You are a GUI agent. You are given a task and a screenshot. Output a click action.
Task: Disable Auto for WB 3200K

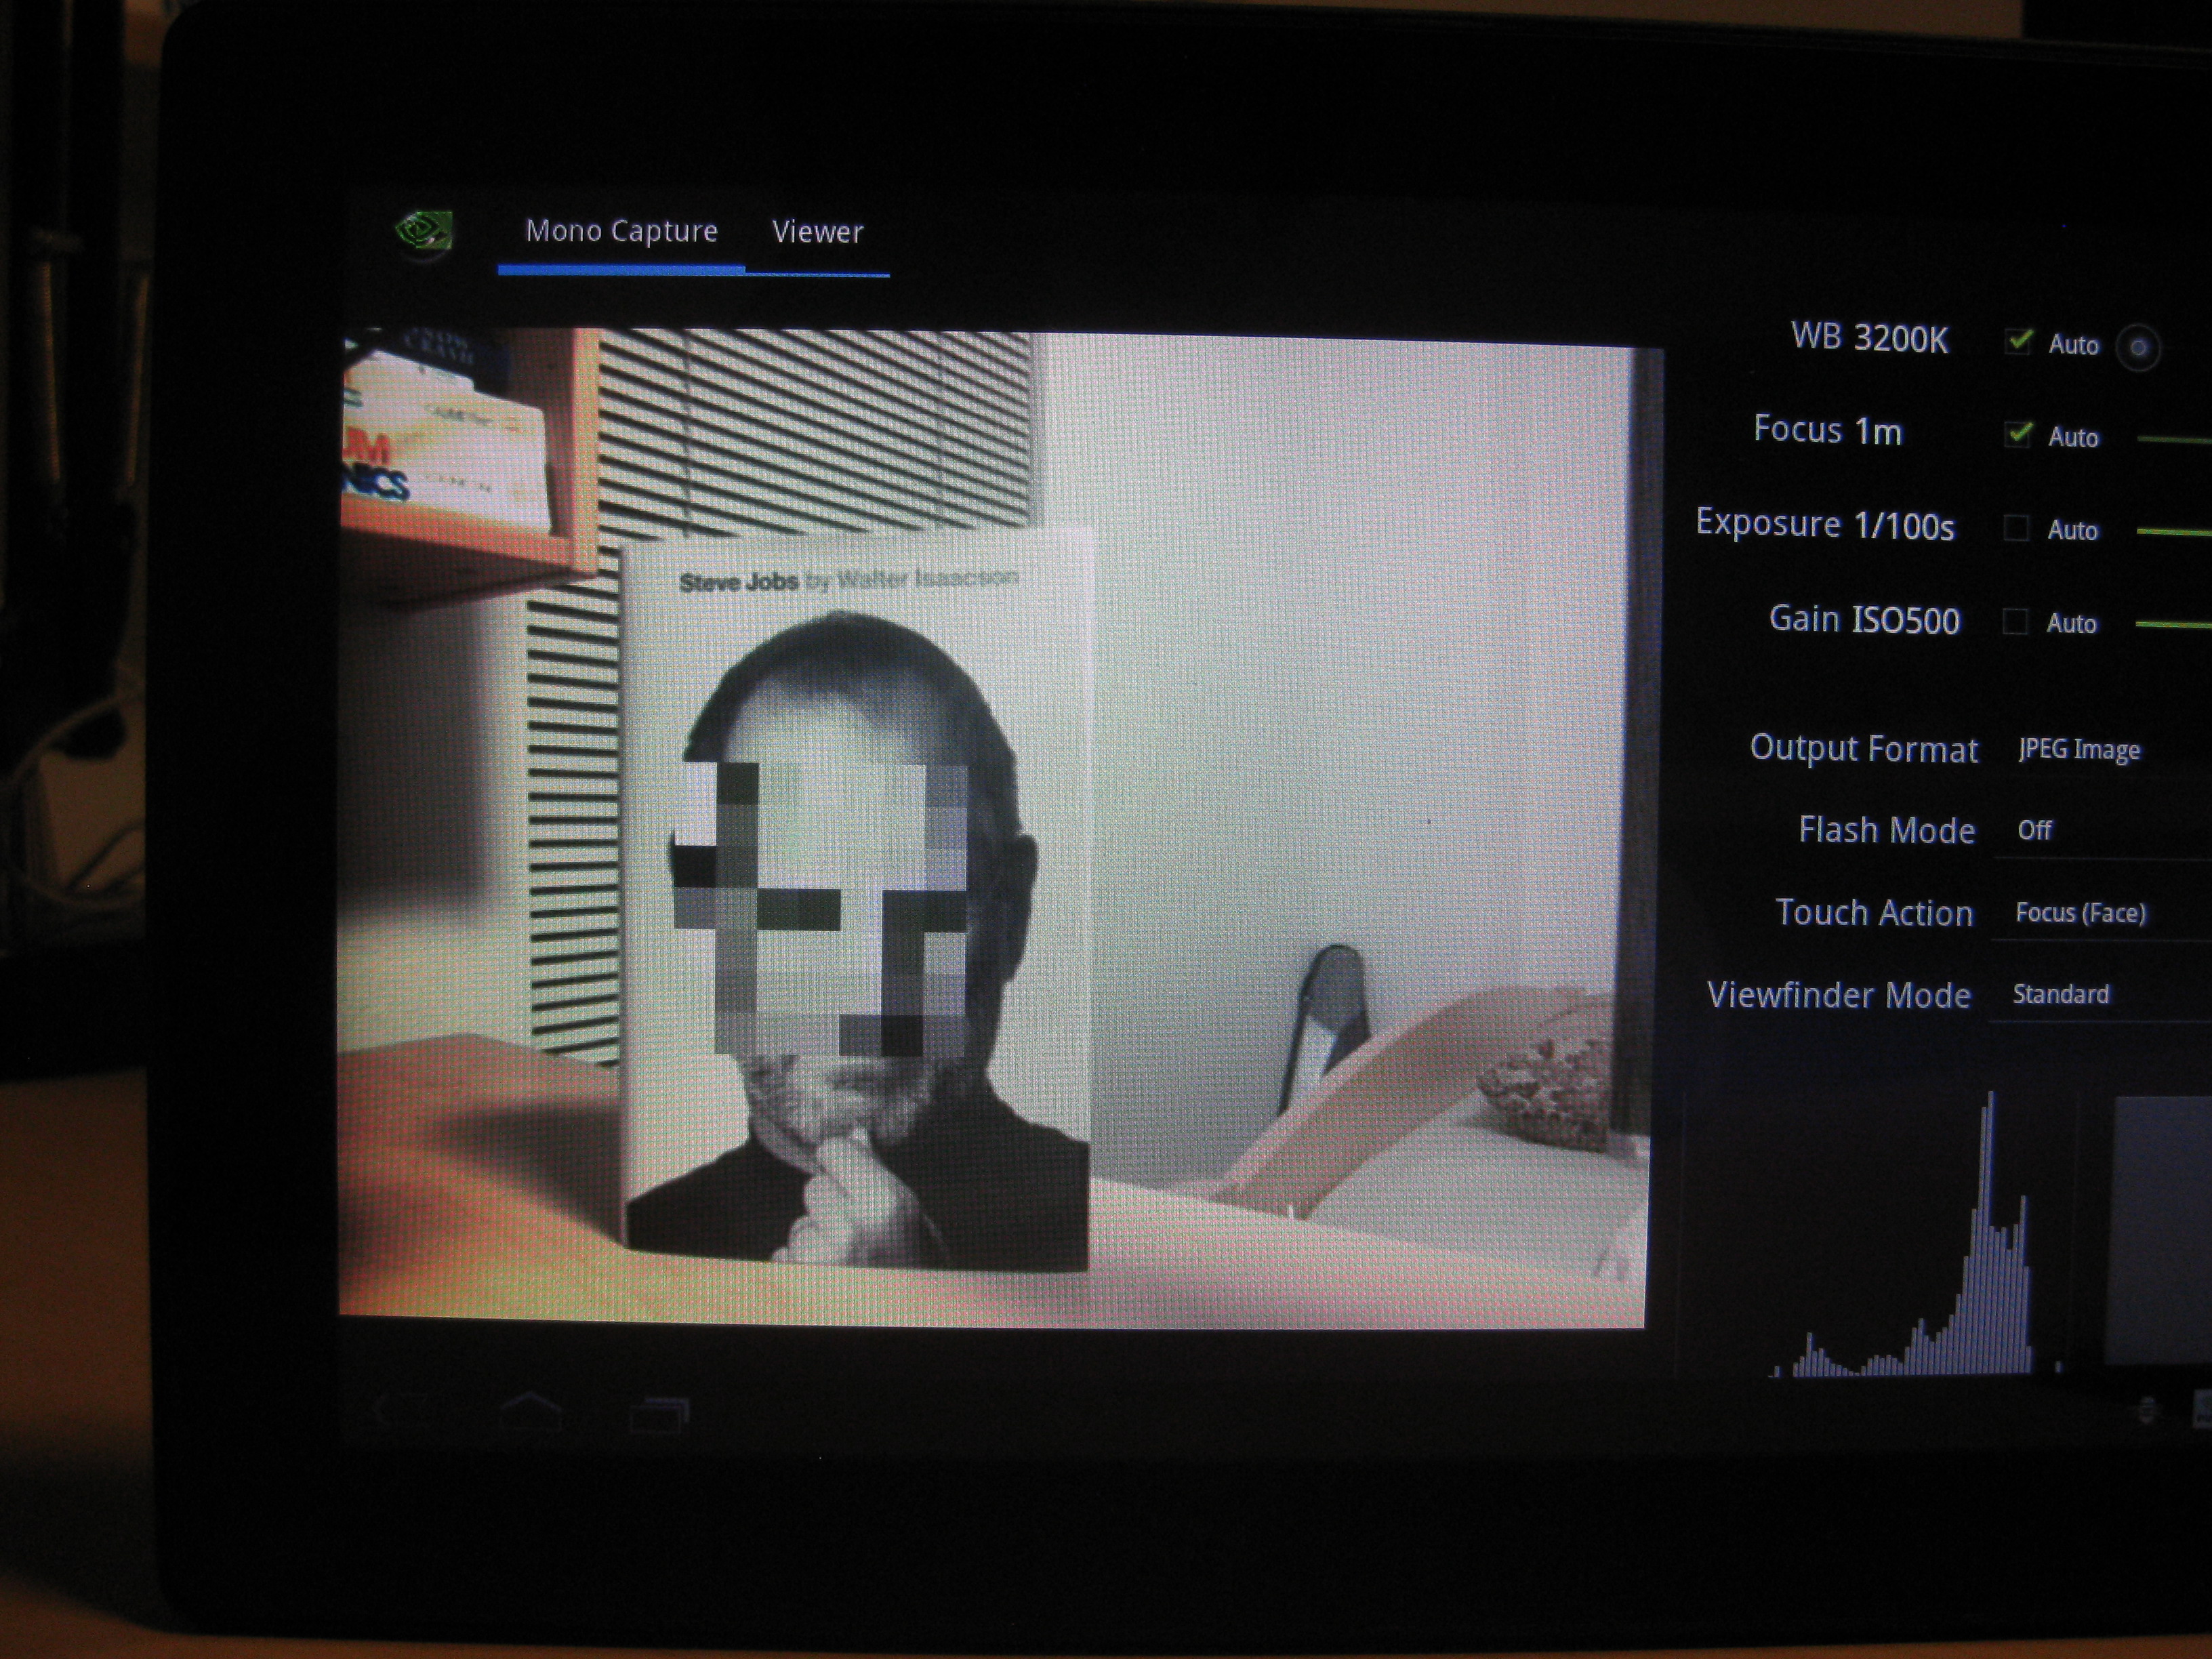pos(2018,341)
